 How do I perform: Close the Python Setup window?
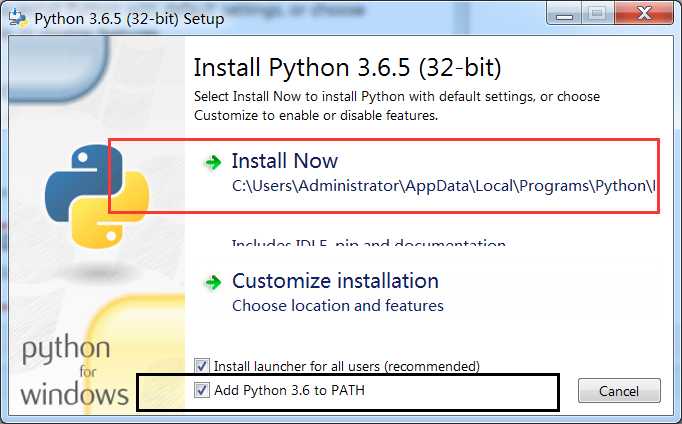pos(644,13)
